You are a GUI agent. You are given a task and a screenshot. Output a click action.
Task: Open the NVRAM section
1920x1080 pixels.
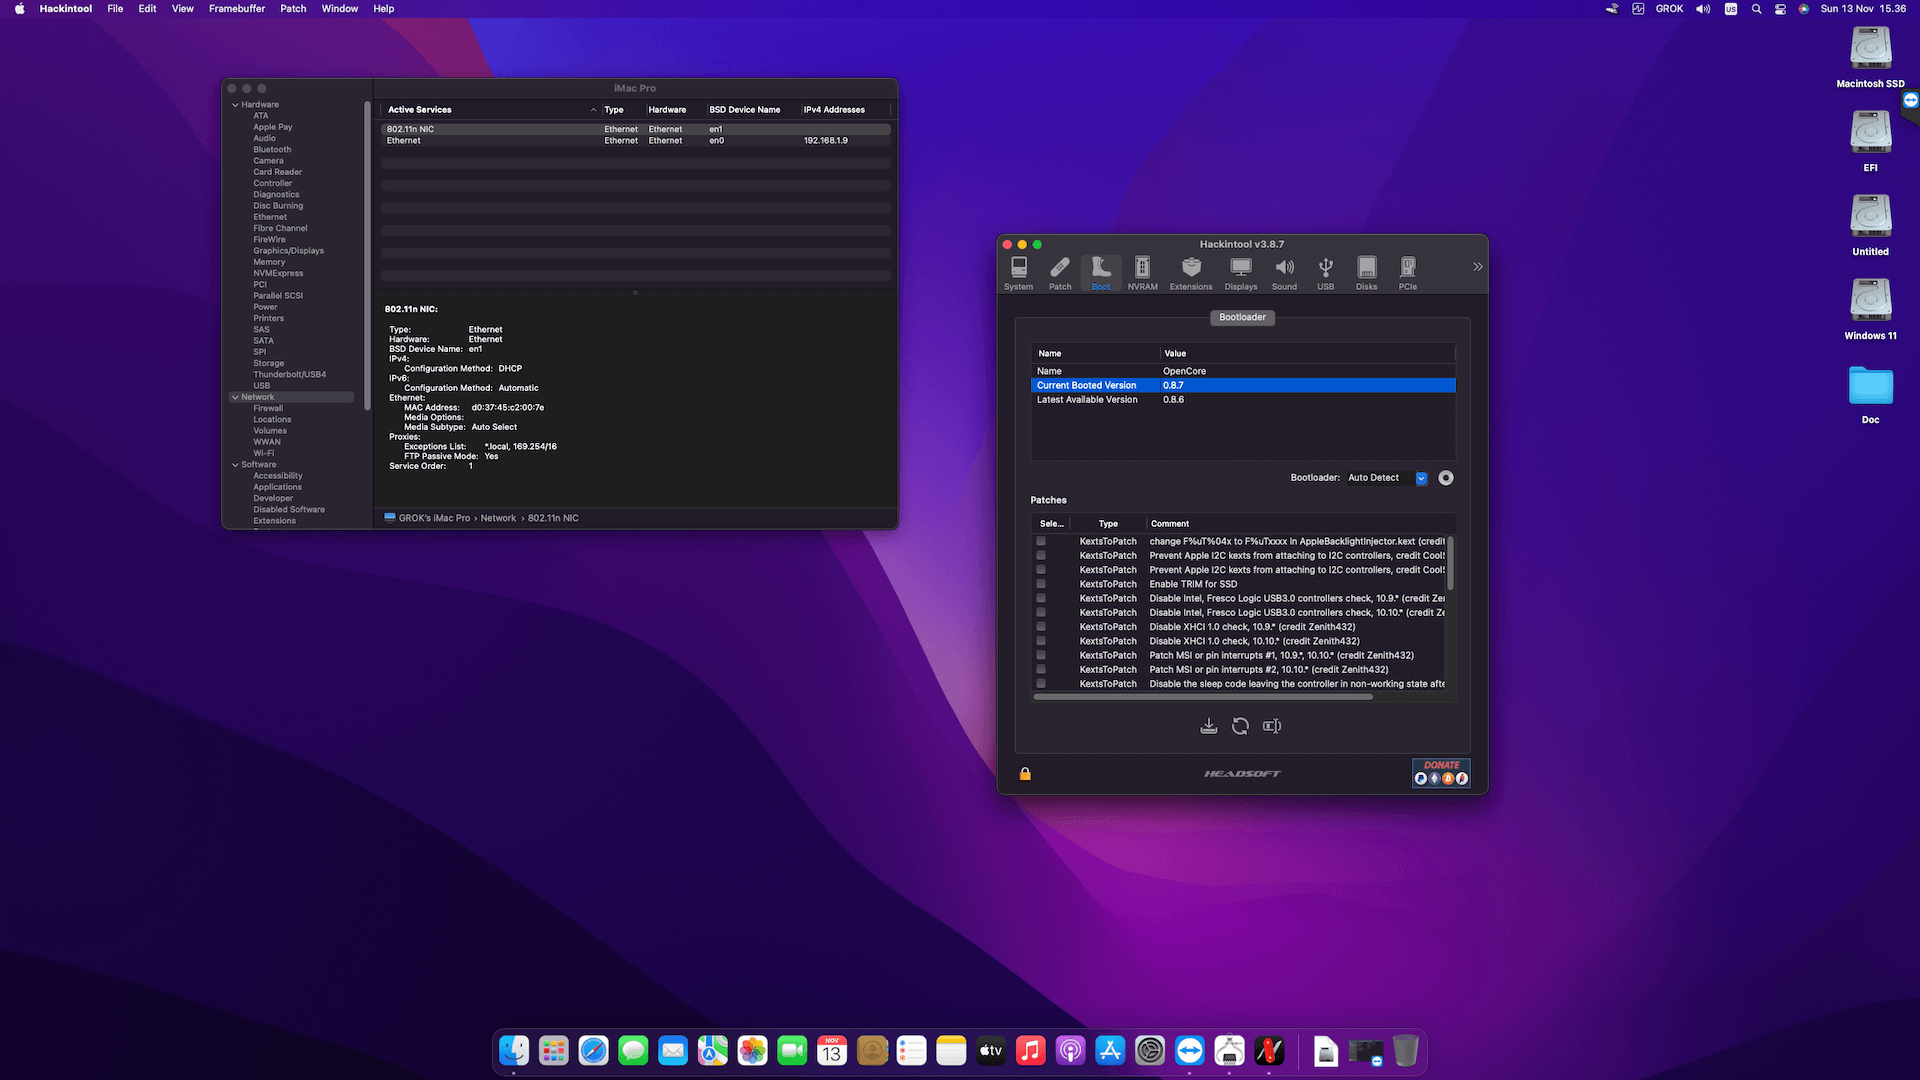[x=1142, y=270]
